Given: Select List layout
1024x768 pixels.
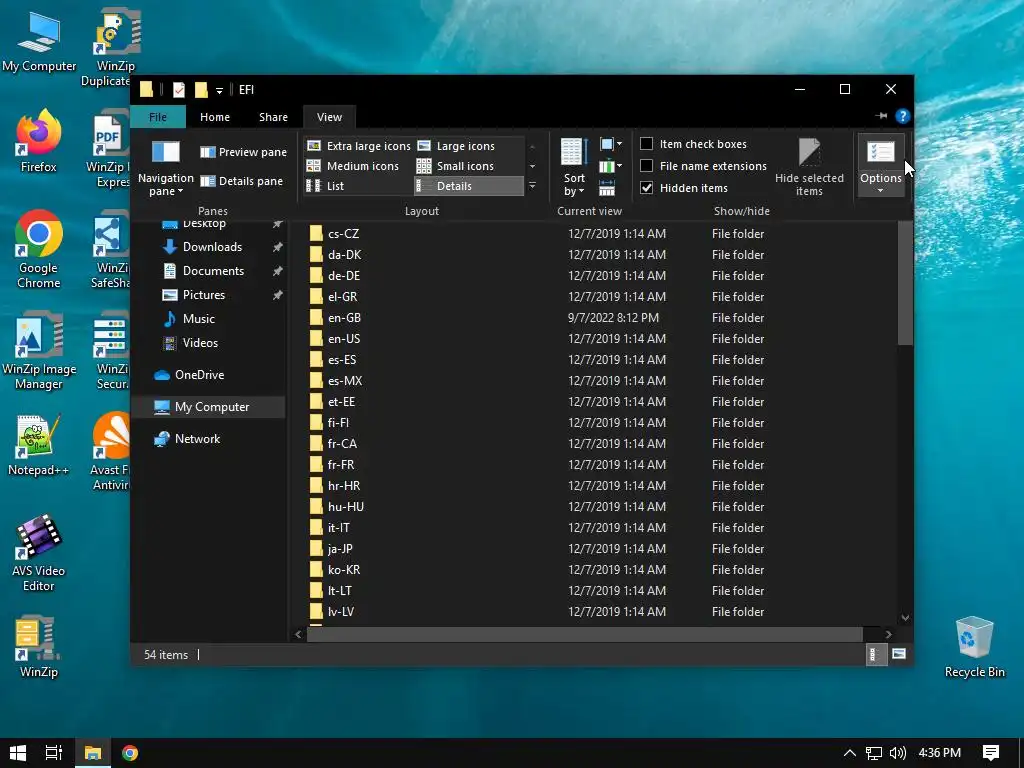Looking at the screenshot, I should tap(325, 186).
